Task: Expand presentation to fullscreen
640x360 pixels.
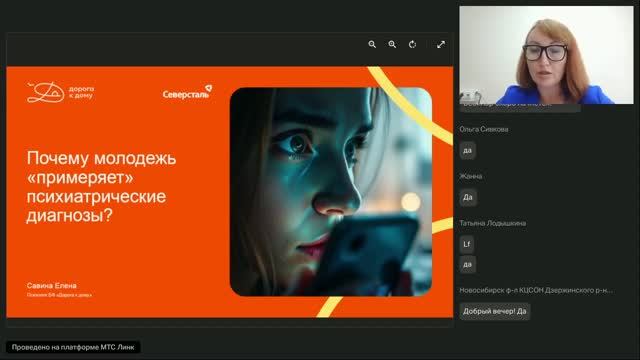Action: click(x=441, y=44)
